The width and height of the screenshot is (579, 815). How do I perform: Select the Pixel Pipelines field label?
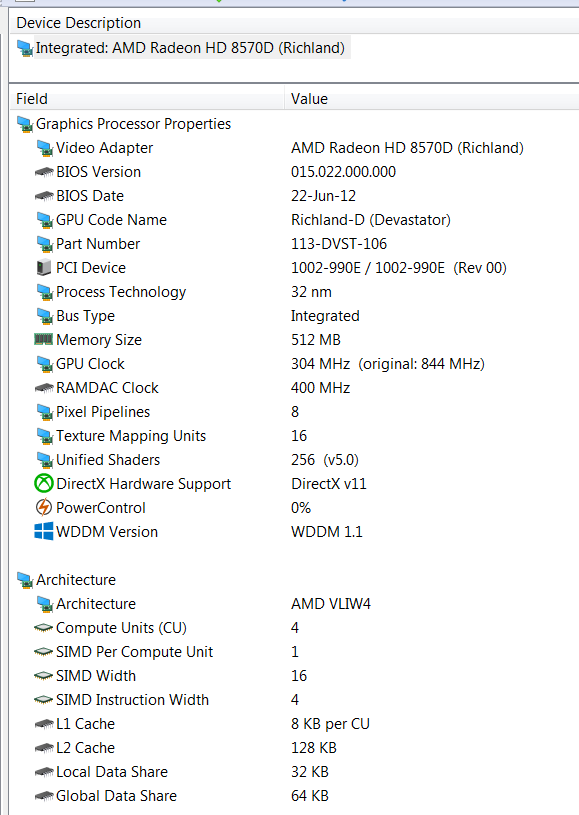coord(103,412)
